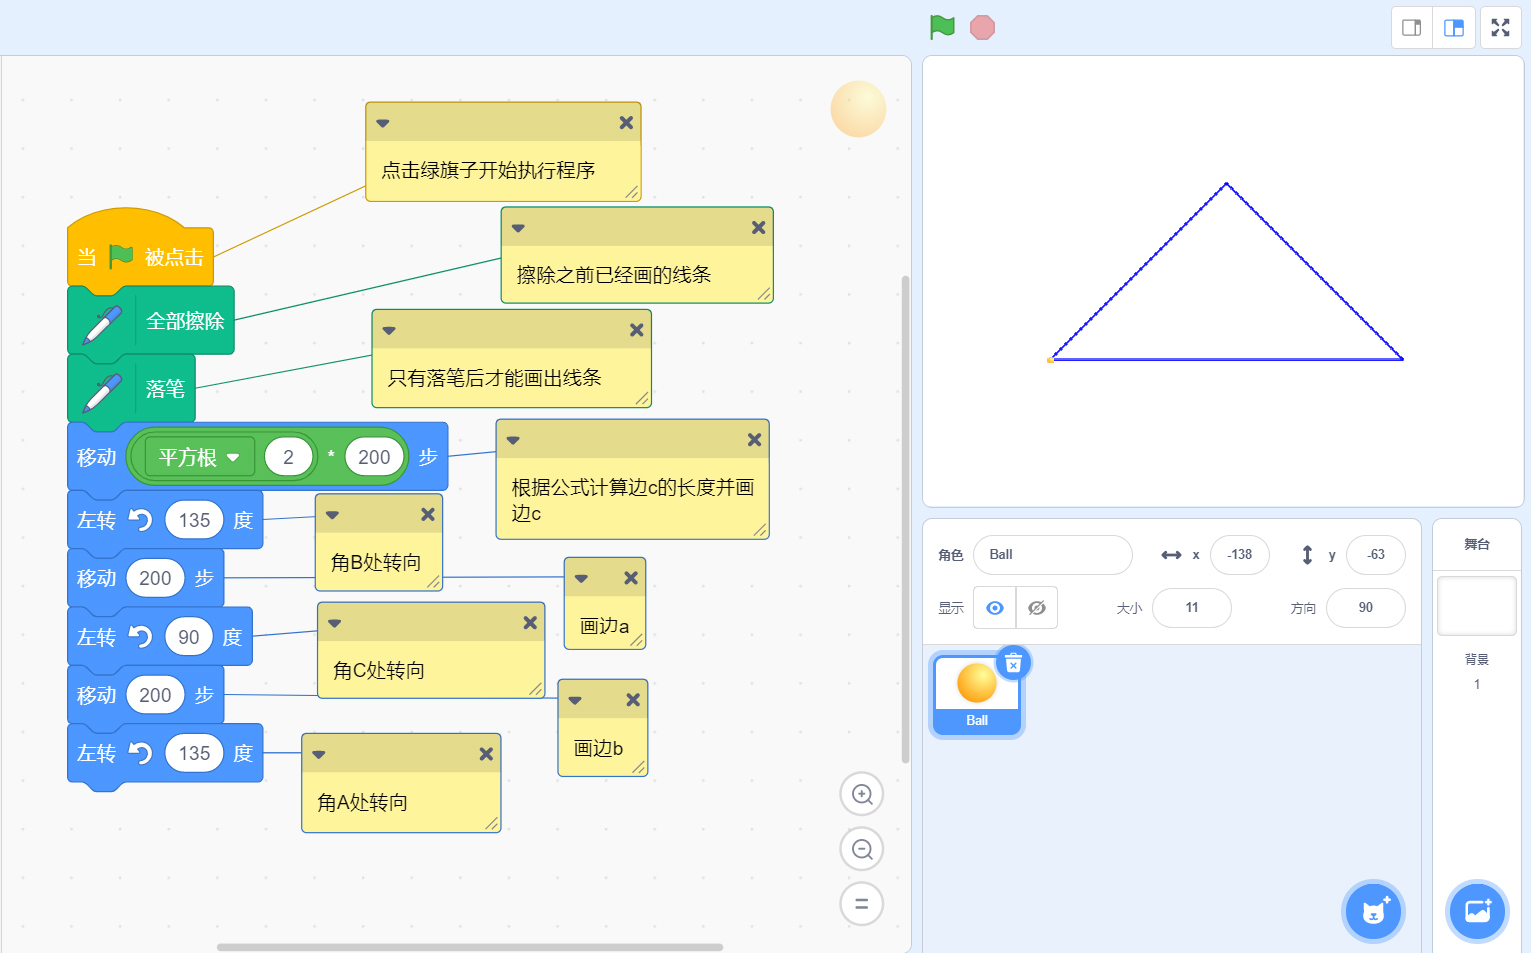
Task: Edit 200 steps in block after first 135 turn
Action: (155, 578)
